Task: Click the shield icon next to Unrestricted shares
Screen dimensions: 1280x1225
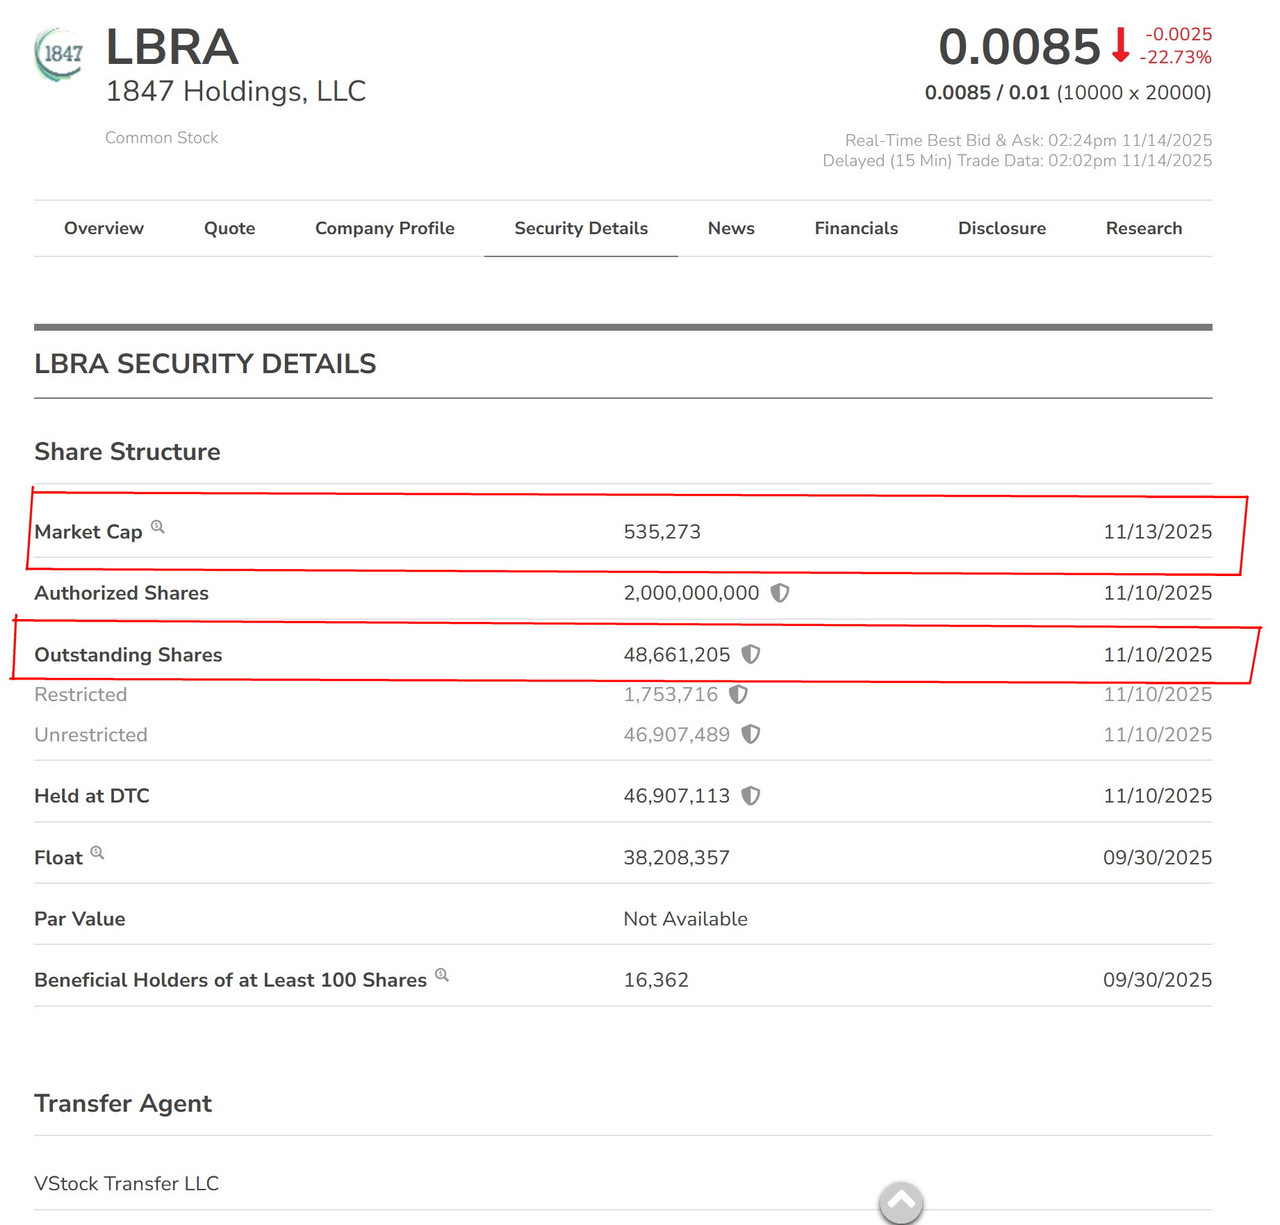Action: click(x=751, y=734)
